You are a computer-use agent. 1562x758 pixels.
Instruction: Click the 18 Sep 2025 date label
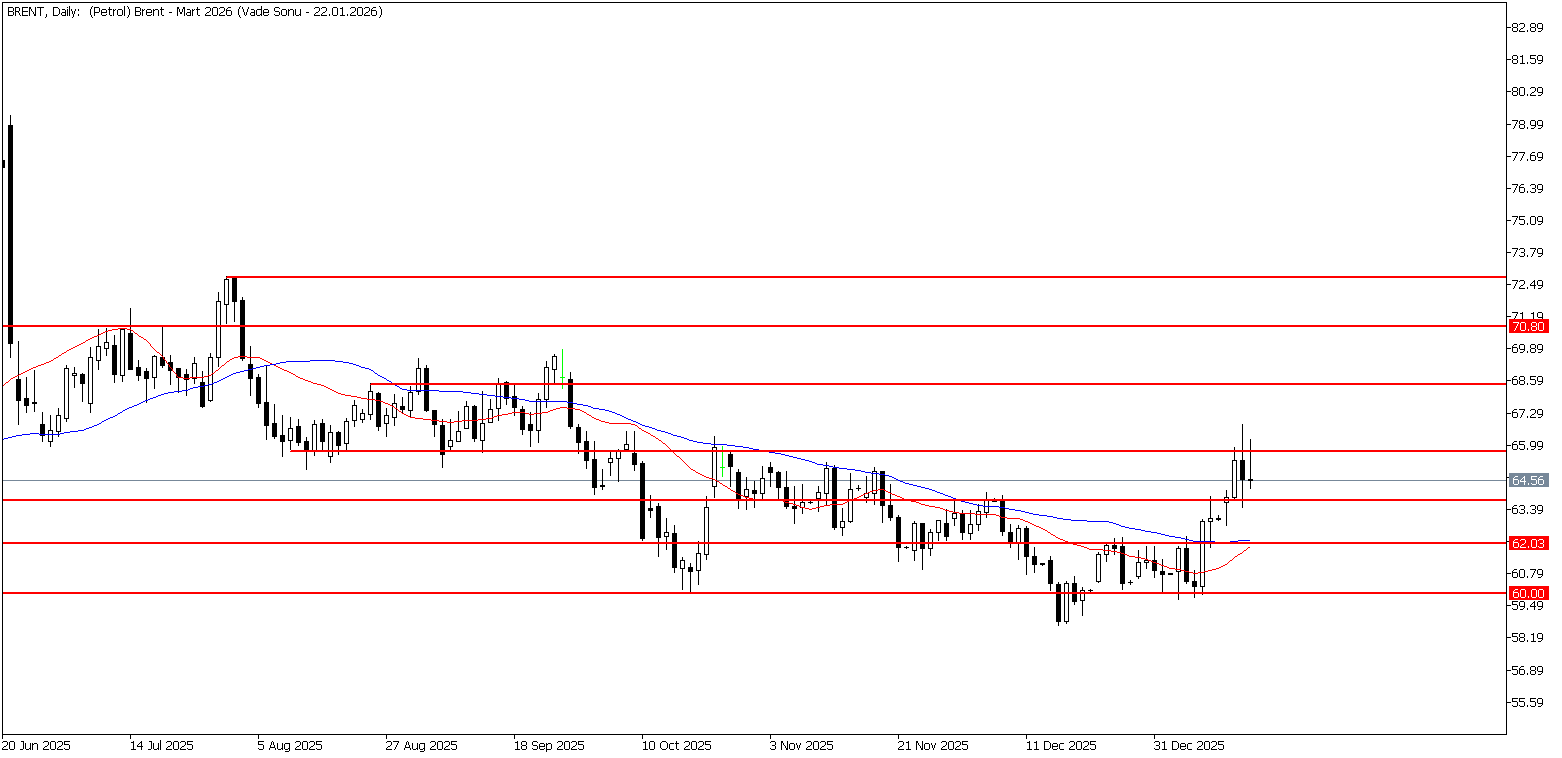click(x=548, y=746)
